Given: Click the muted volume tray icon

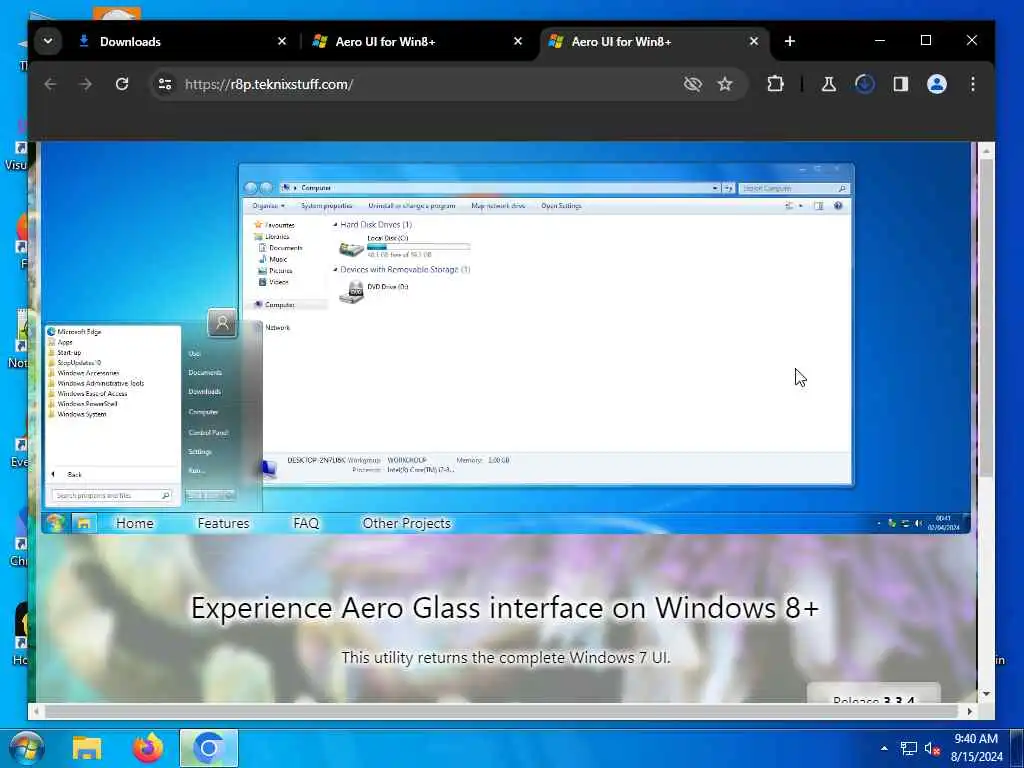Looking at the screenshot, I should coord(931,748).
